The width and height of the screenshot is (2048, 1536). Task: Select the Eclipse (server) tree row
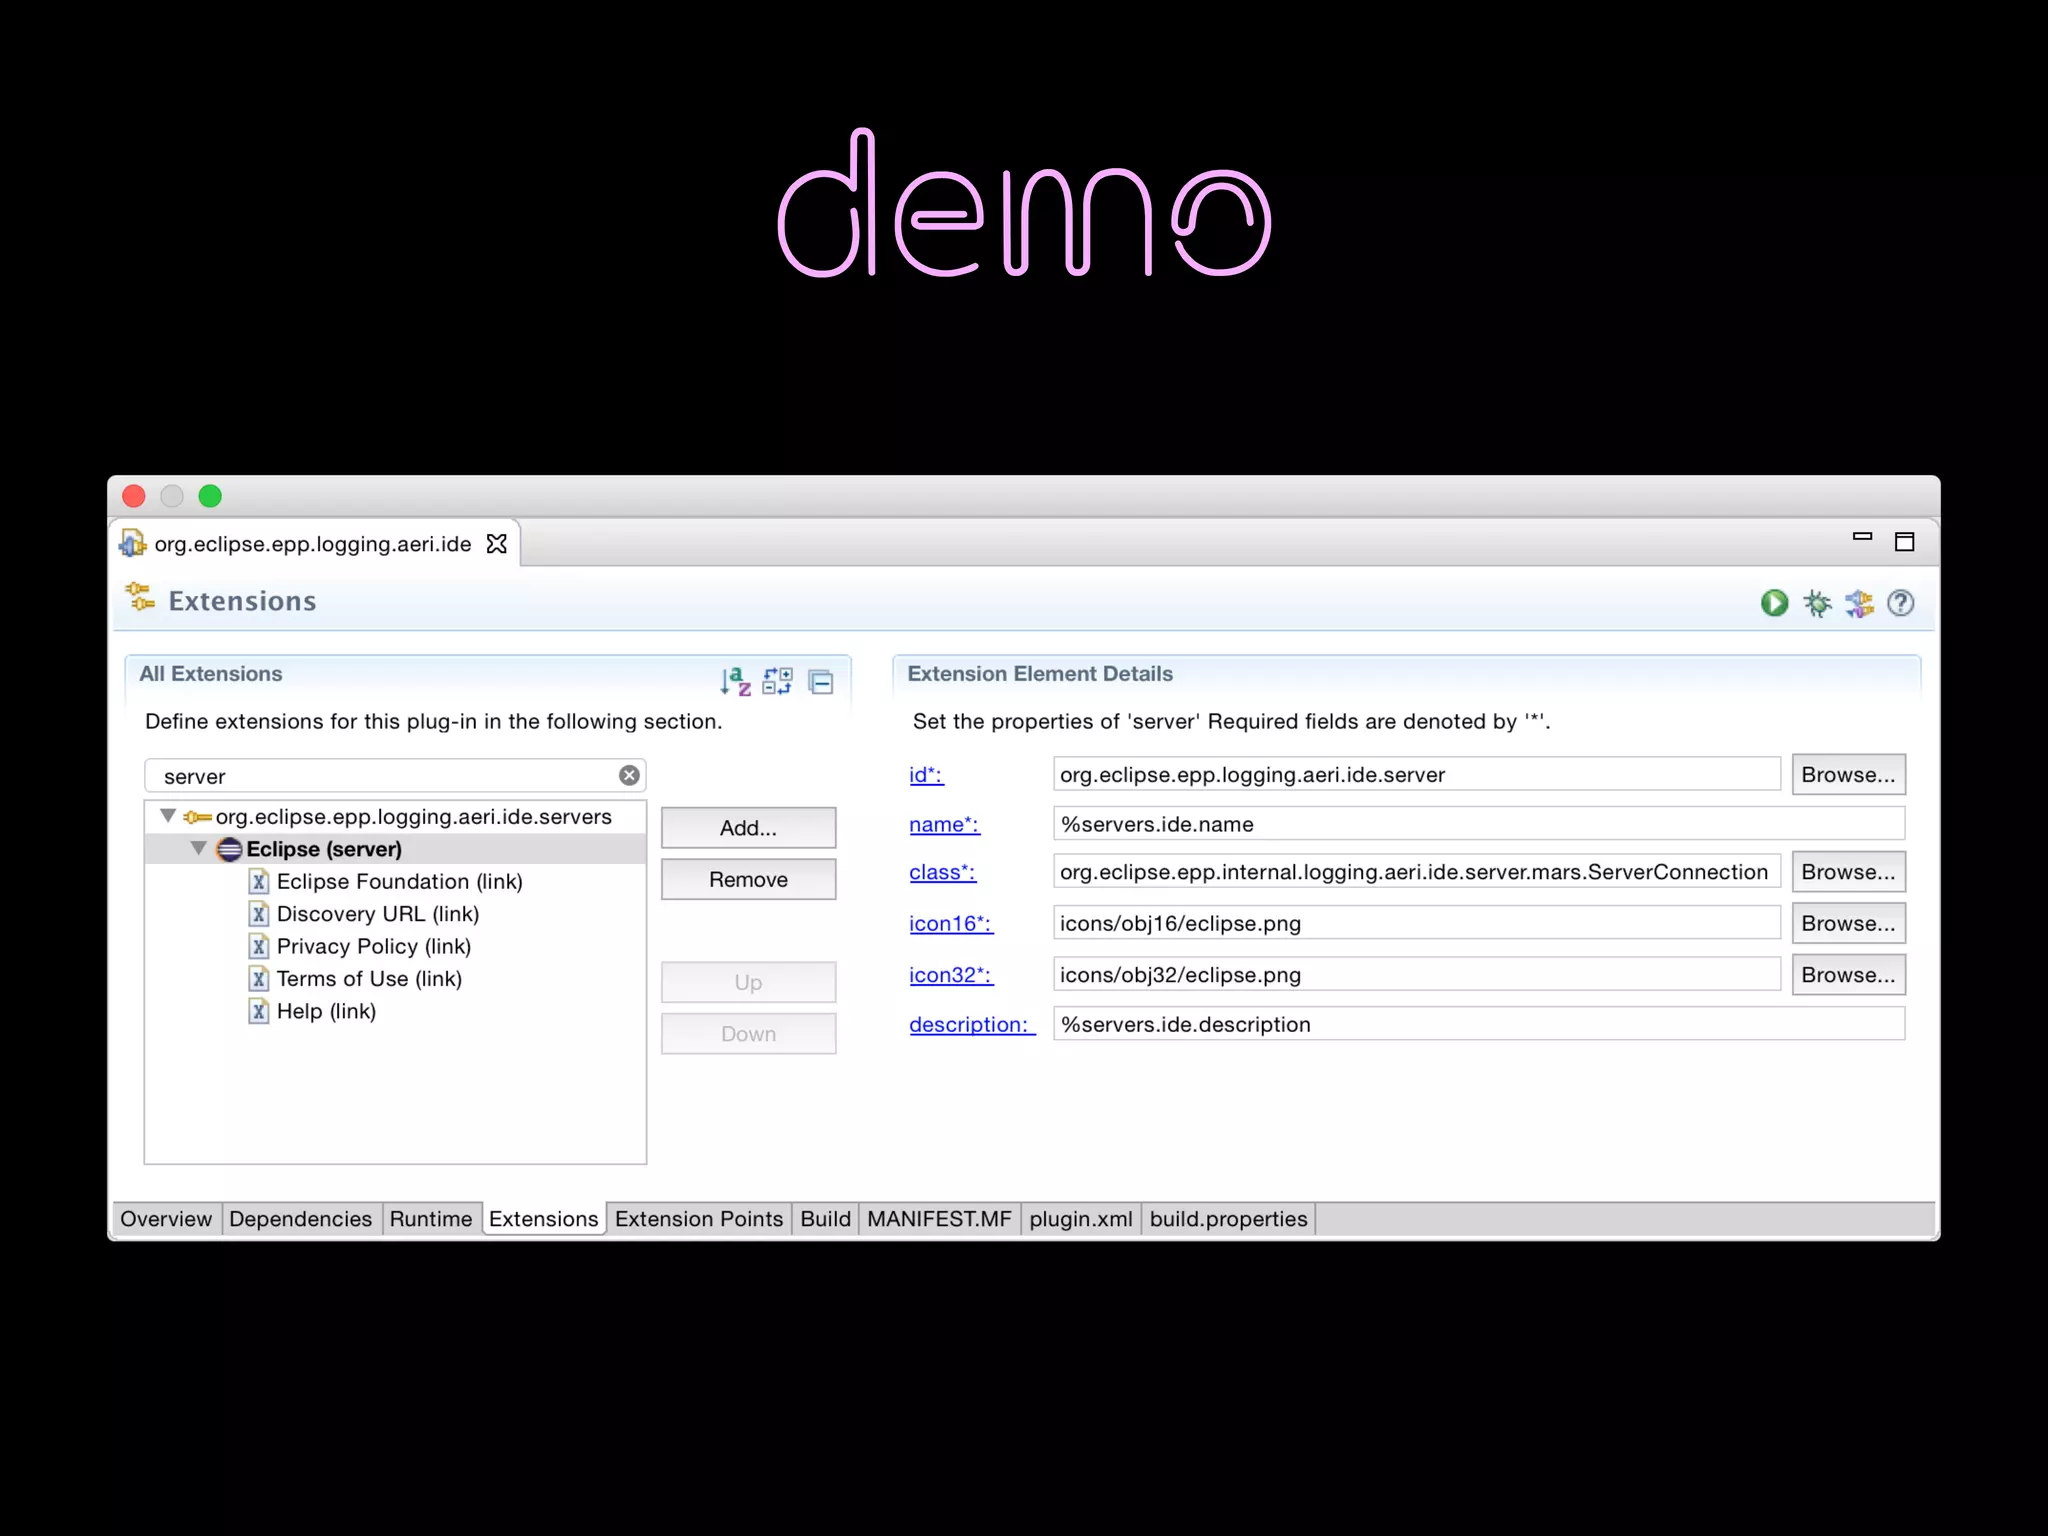click(x=396, y=849)
